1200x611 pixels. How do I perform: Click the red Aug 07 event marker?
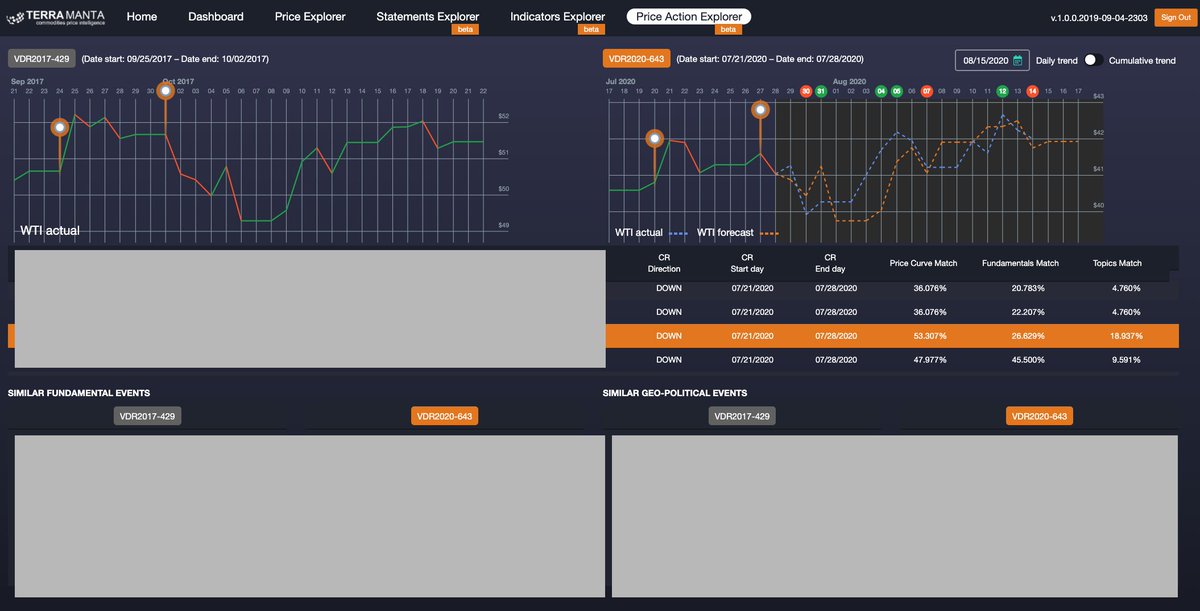(926, 90)
